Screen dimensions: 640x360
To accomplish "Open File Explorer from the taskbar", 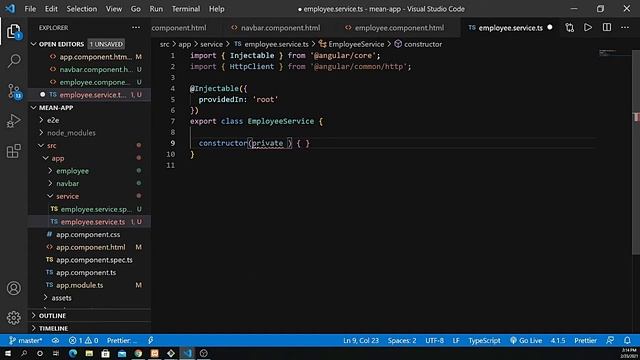I will (89, 353).
